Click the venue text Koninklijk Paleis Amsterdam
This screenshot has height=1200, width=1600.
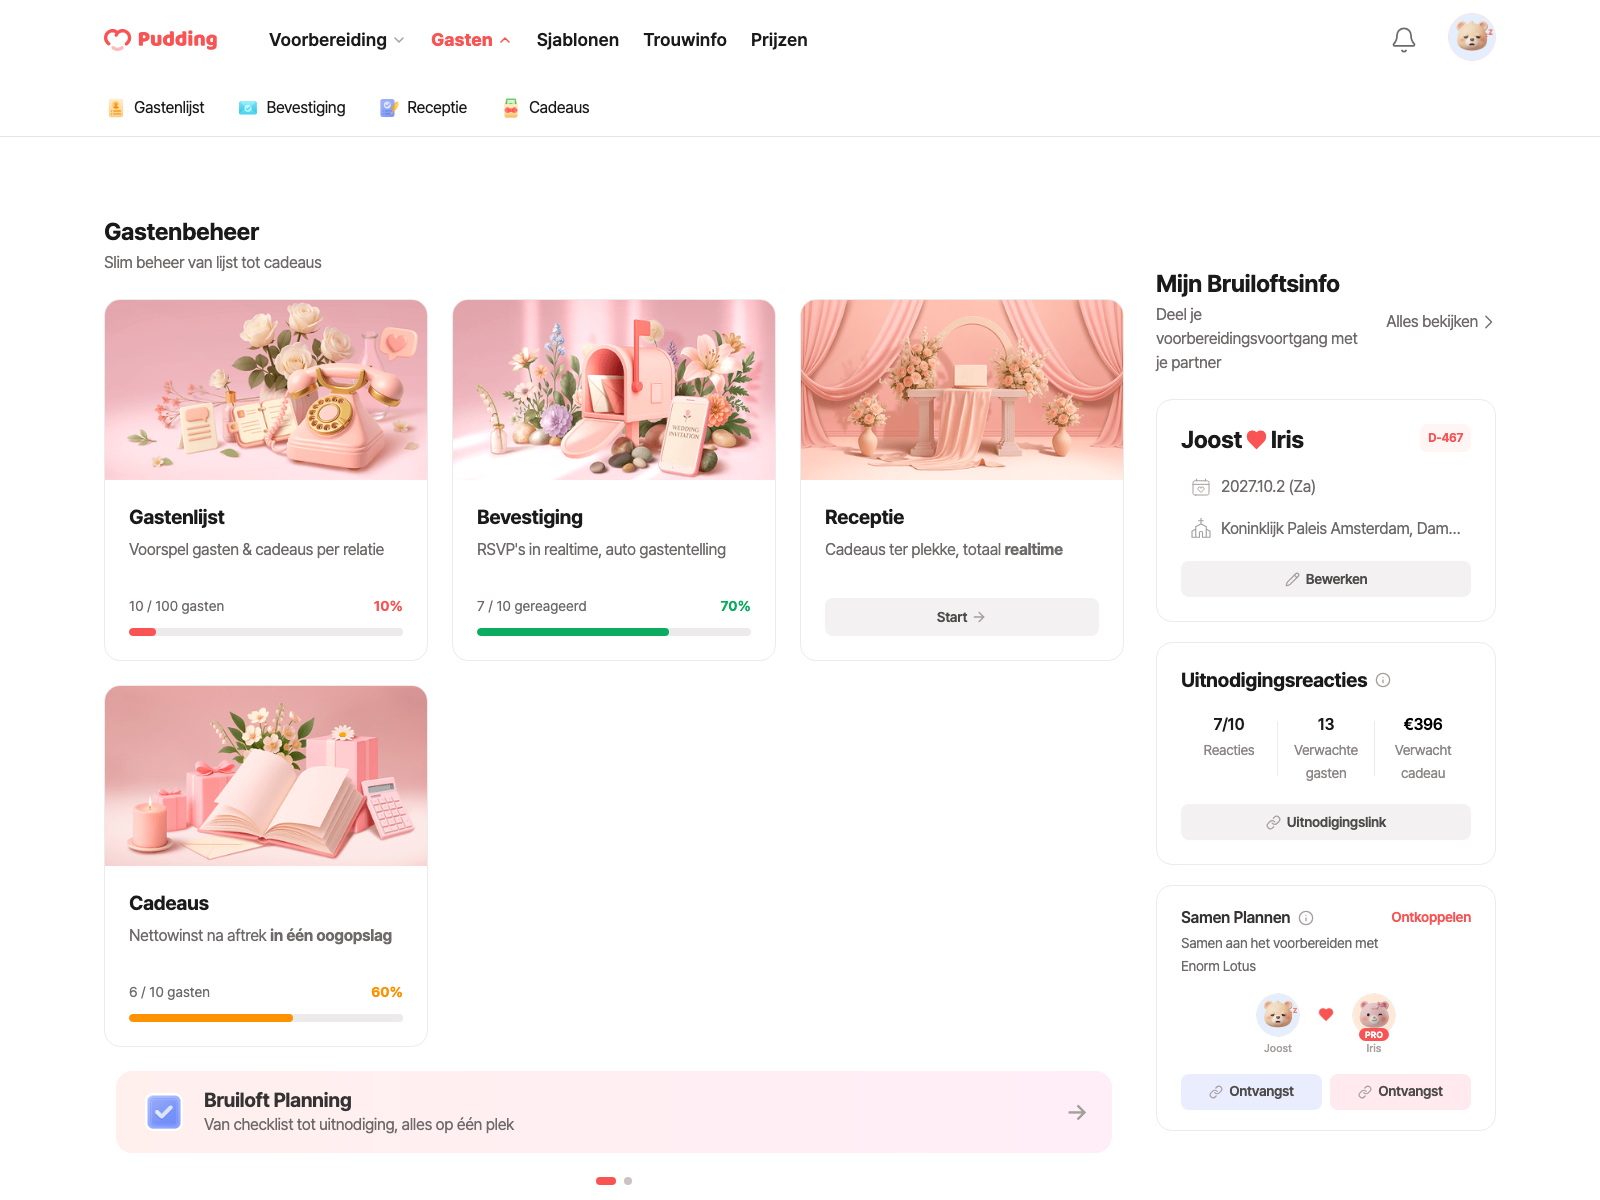1340,528
